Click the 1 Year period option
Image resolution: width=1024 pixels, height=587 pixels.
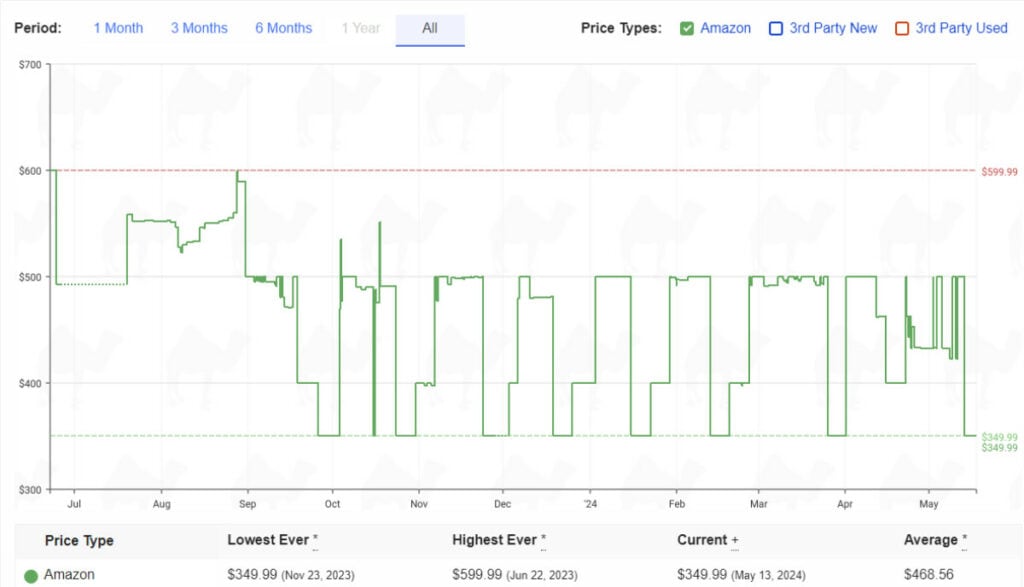[360, 28]
